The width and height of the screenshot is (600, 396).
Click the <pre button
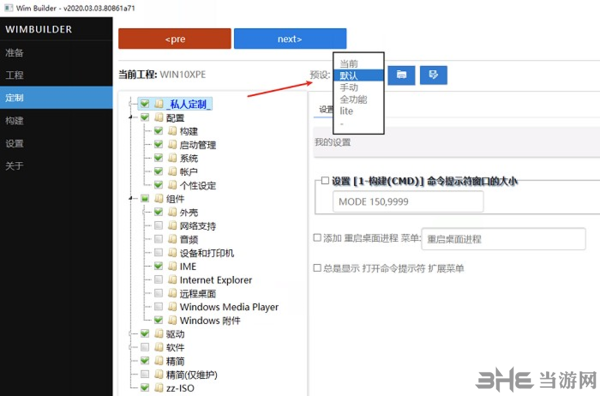[175, 39]
